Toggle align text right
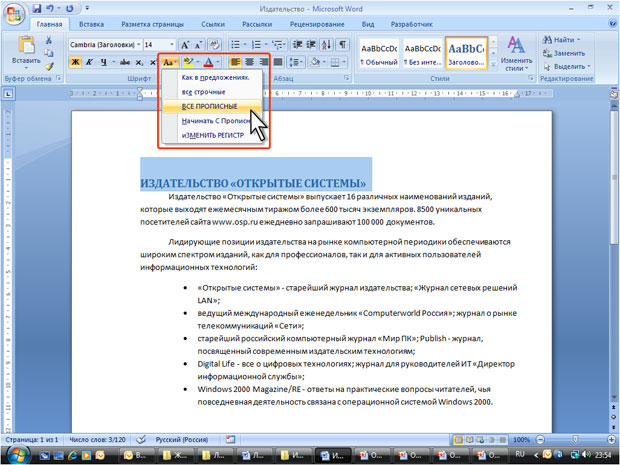 pyautogui.click(x=263, y=62)
